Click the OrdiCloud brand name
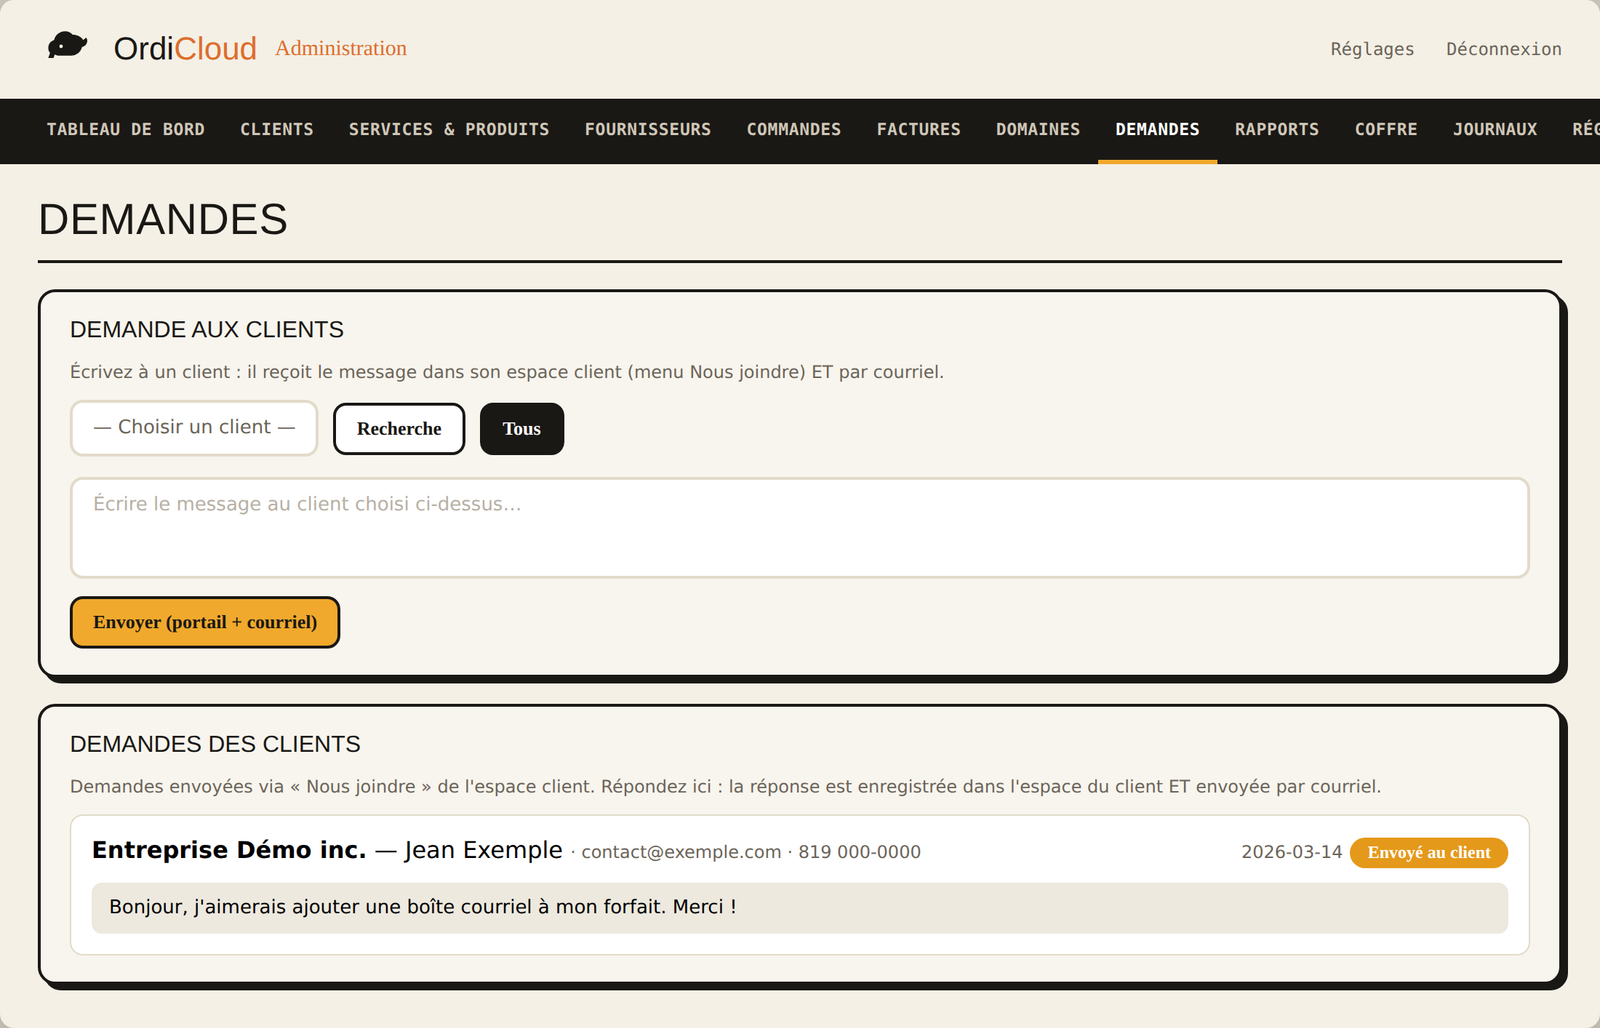Screen dimensions: 1600x1028 pos(185,48)
